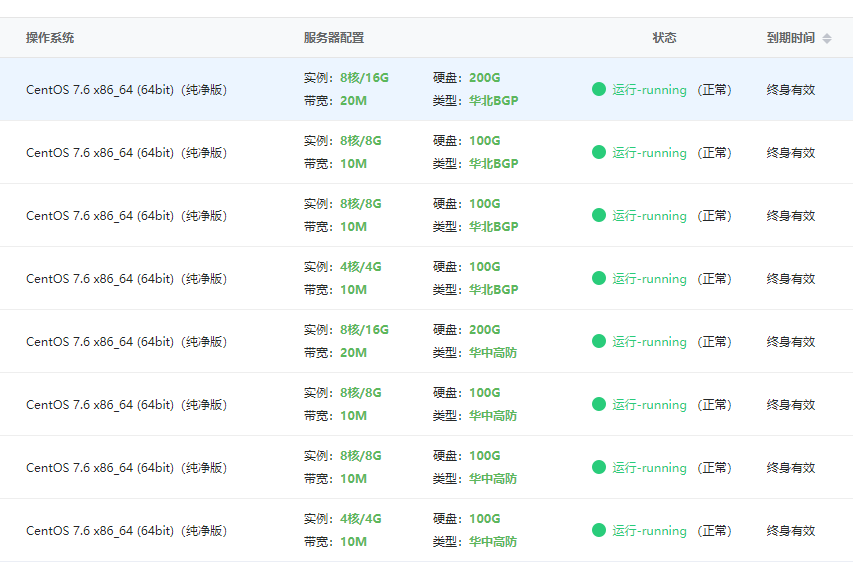The height and width of the screenshot is (573, 853).
Task: Click the 到期时间 column header label
Action: click(790, 38)
